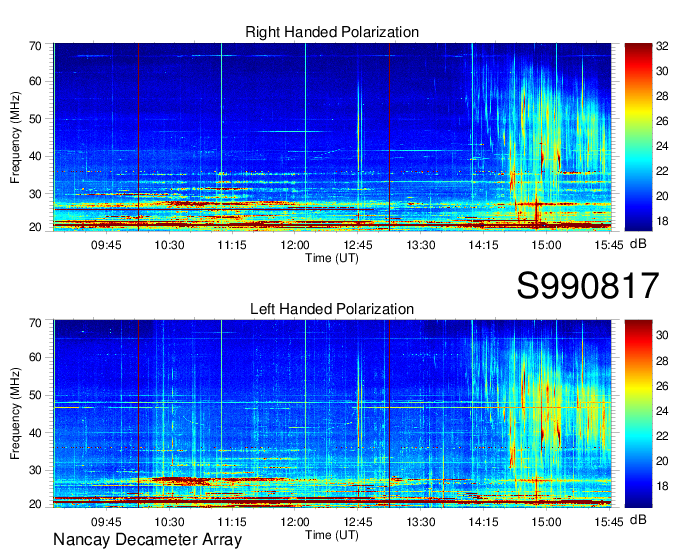
Task: Click 20 MHz tick on bottom plot
Action: pos(35,504)
